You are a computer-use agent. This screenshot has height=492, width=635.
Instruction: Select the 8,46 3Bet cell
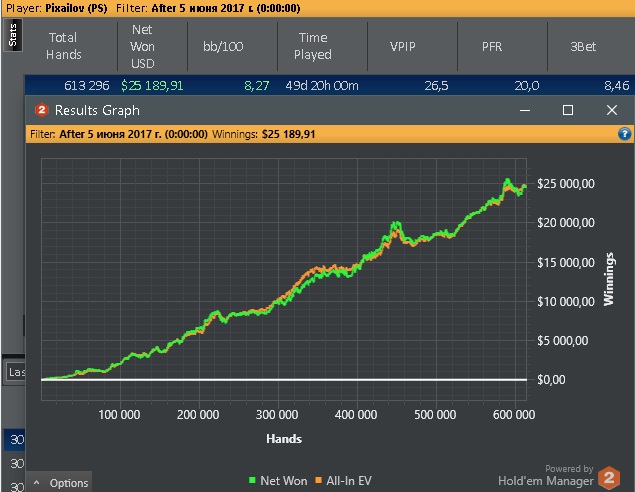(616, 85)
